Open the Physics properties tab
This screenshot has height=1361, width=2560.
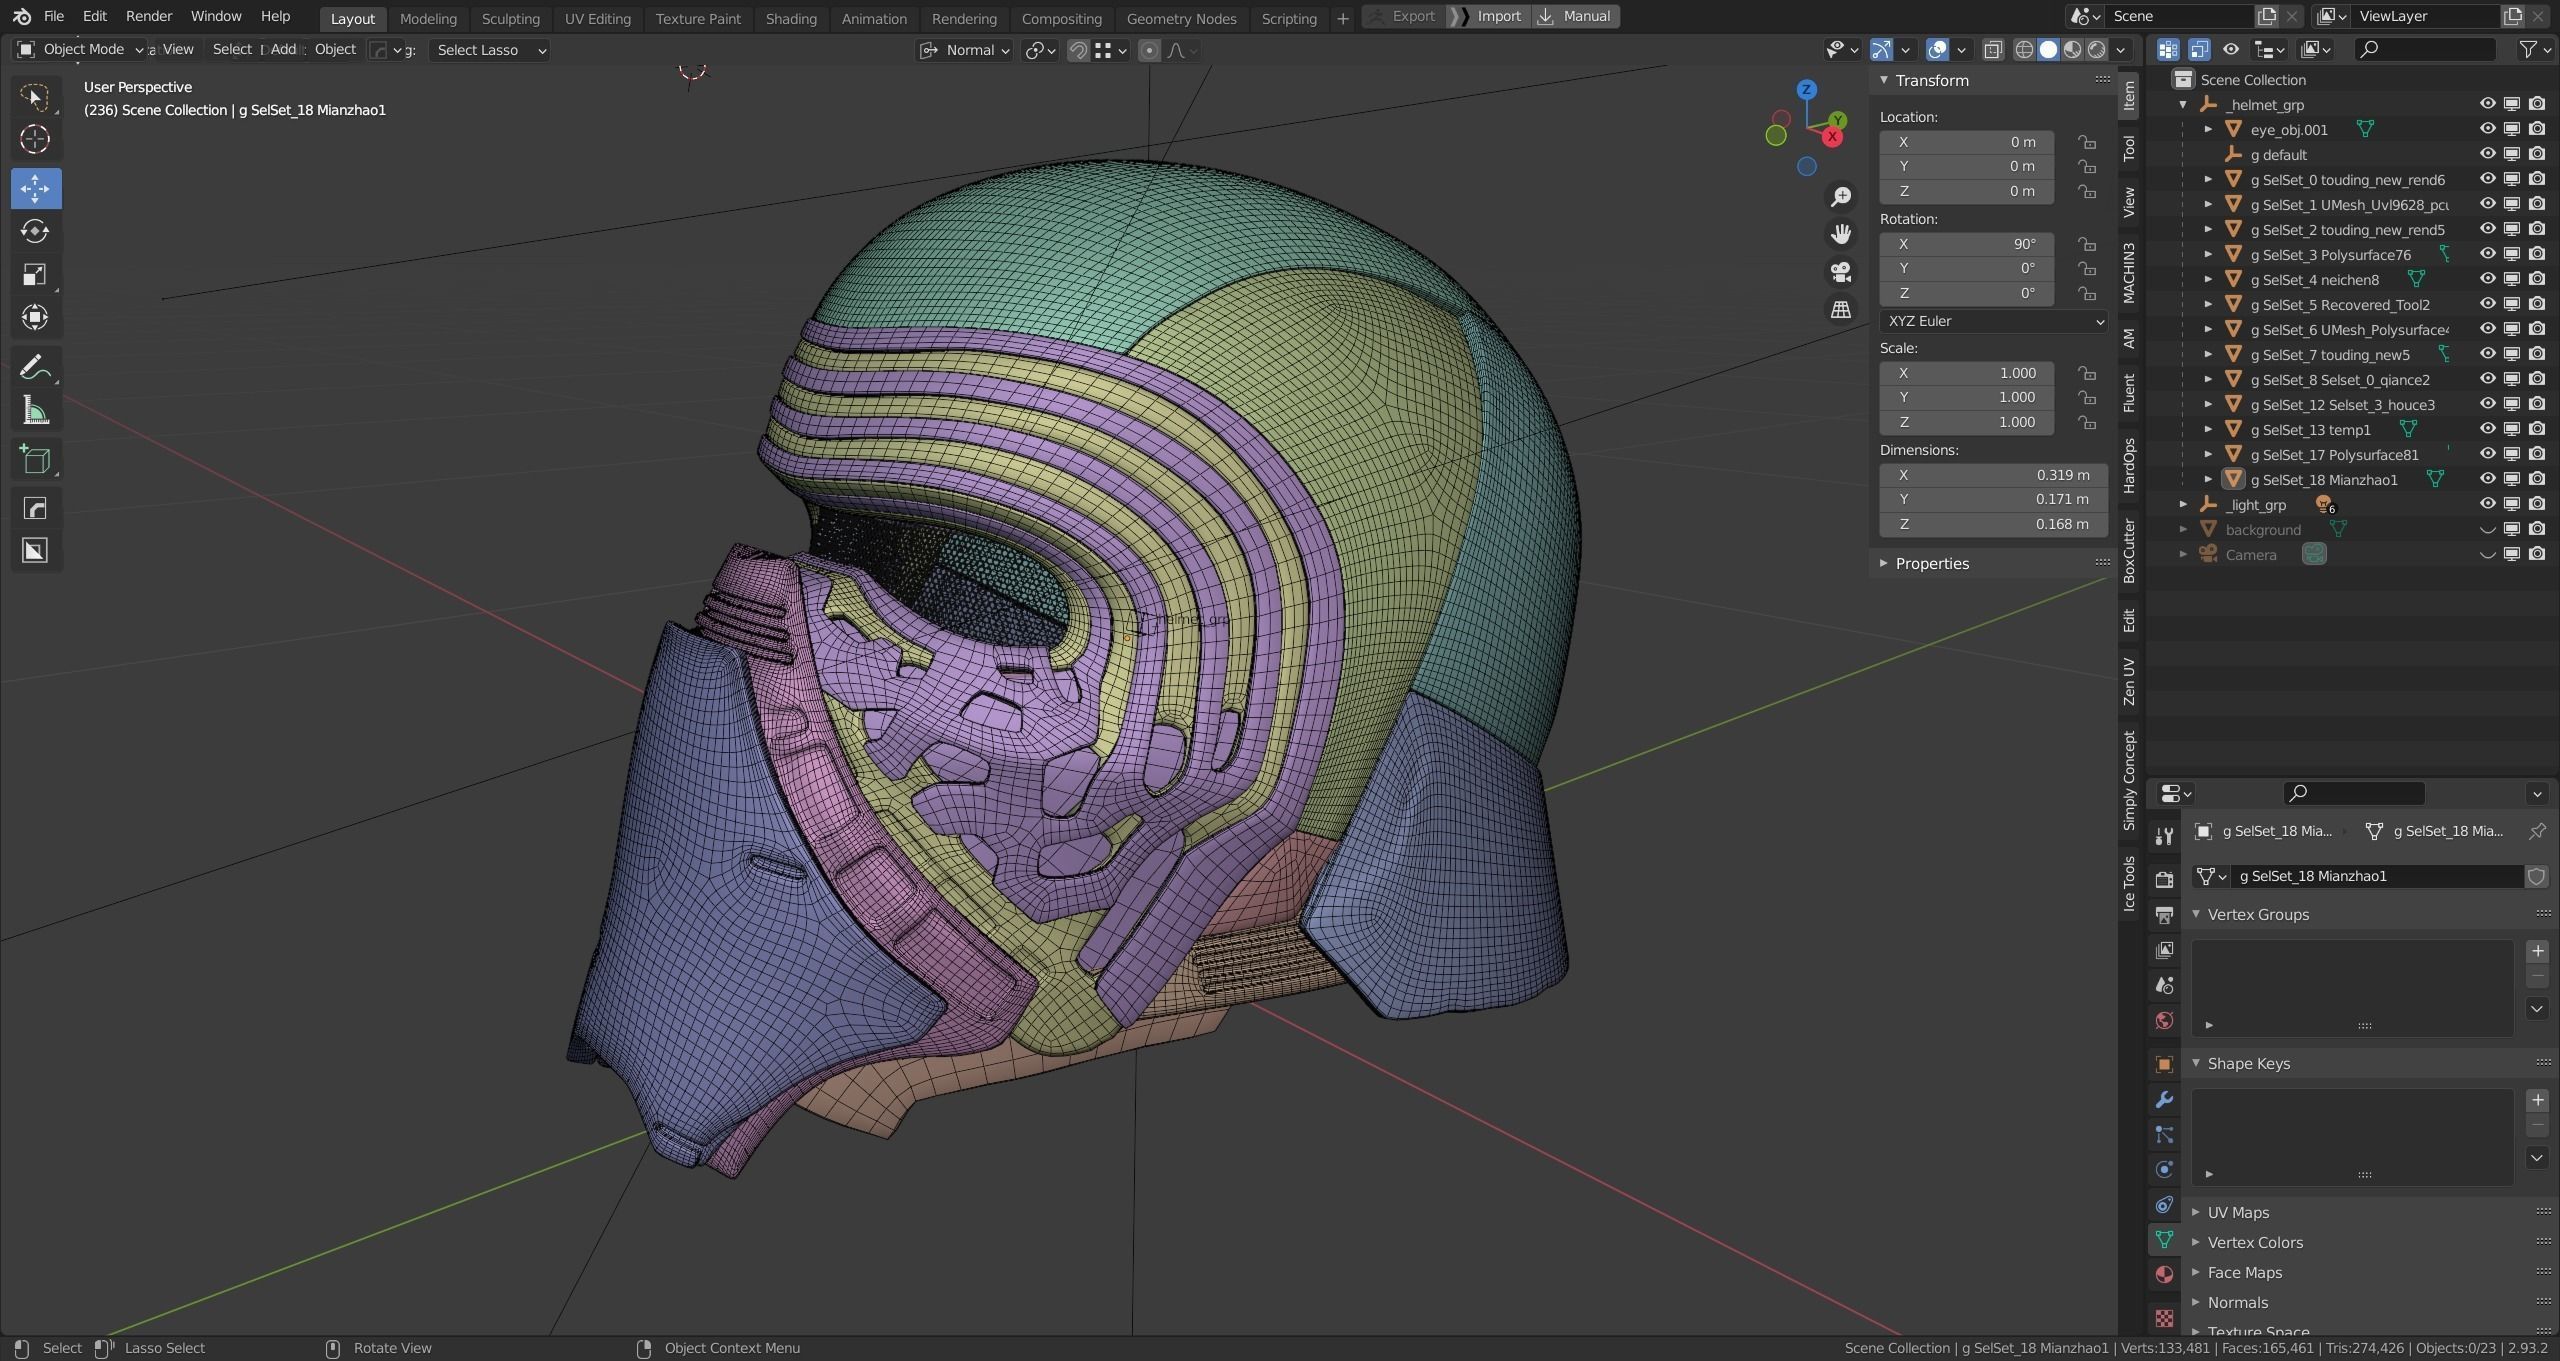pos(2164,1169)
